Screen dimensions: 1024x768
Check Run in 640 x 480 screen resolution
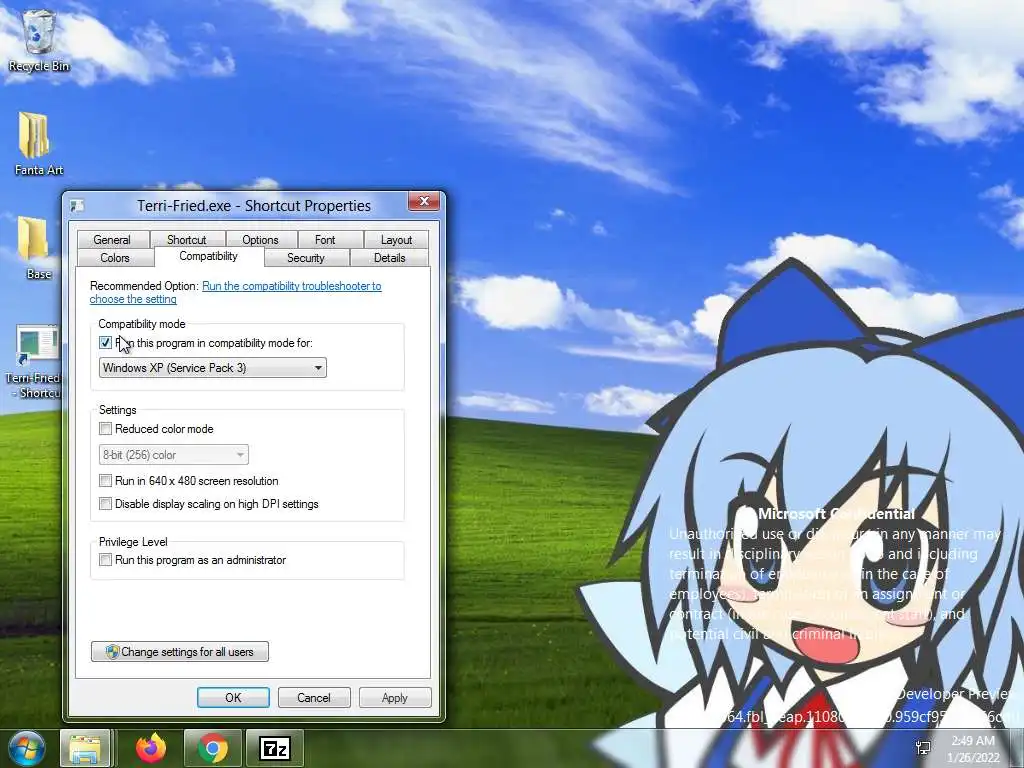click(x=105, y=481)
